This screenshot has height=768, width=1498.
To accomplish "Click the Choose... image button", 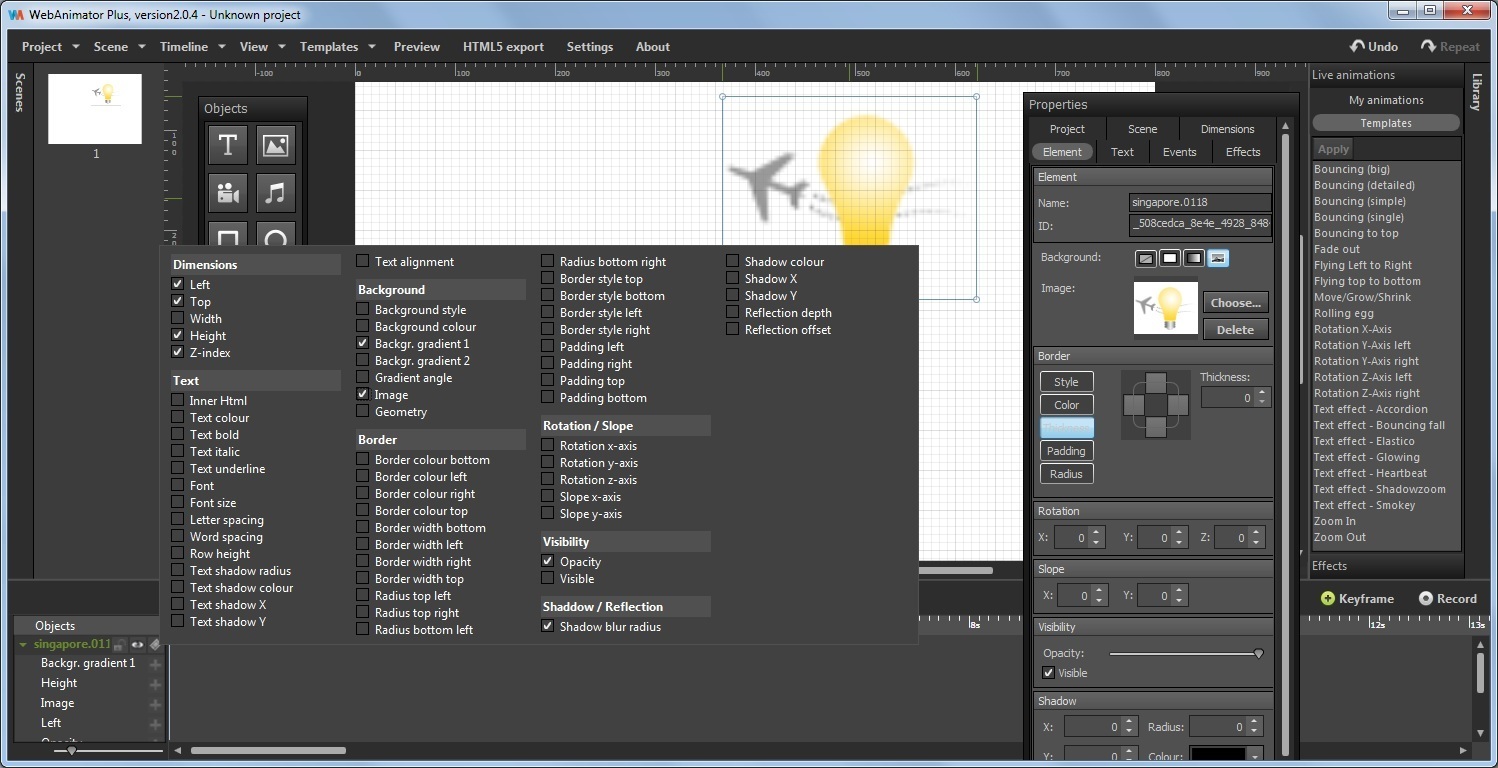I will 1235,302.
